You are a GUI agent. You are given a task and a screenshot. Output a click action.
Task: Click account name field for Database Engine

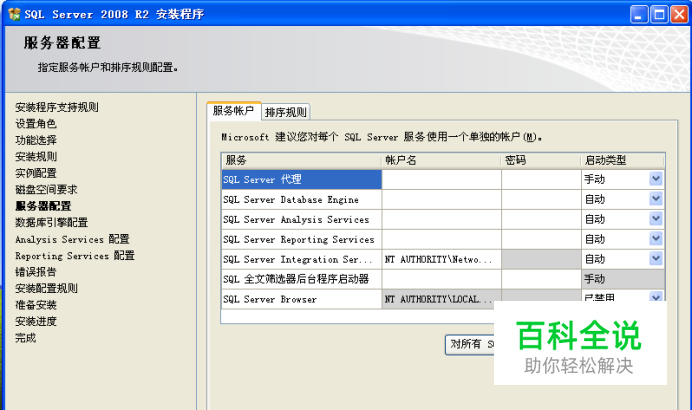click(442, 199)
